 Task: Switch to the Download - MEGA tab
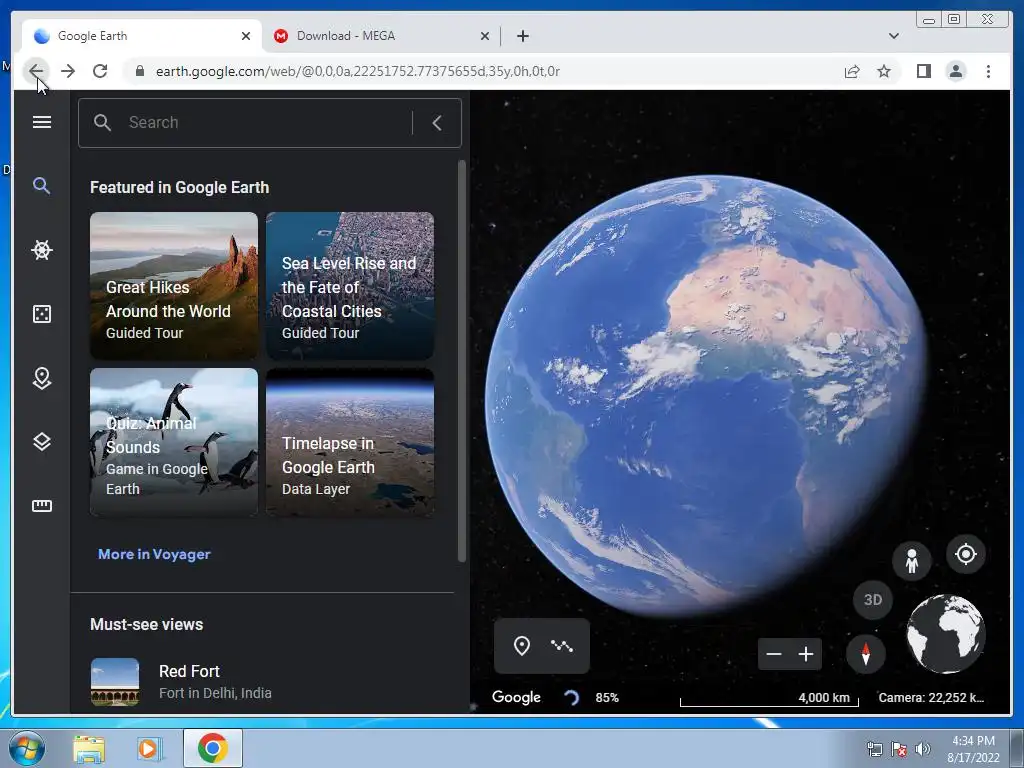(x=382, y=36)
